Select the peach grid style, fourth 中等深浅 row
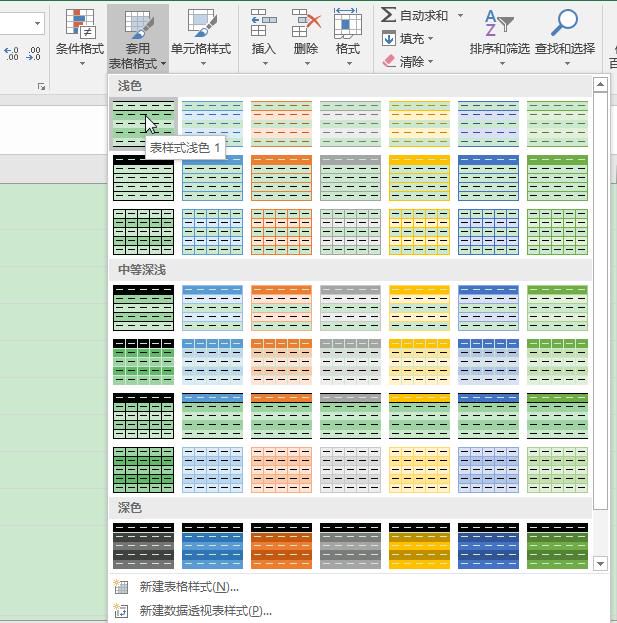The image size is (617, 623). pos(281,470)
